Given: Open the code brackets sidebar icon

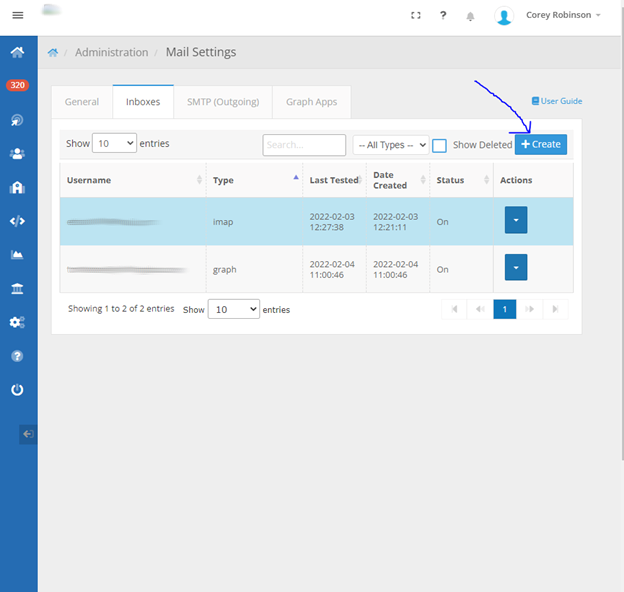Looking at the screenshot, I should (x=17, y=221).
